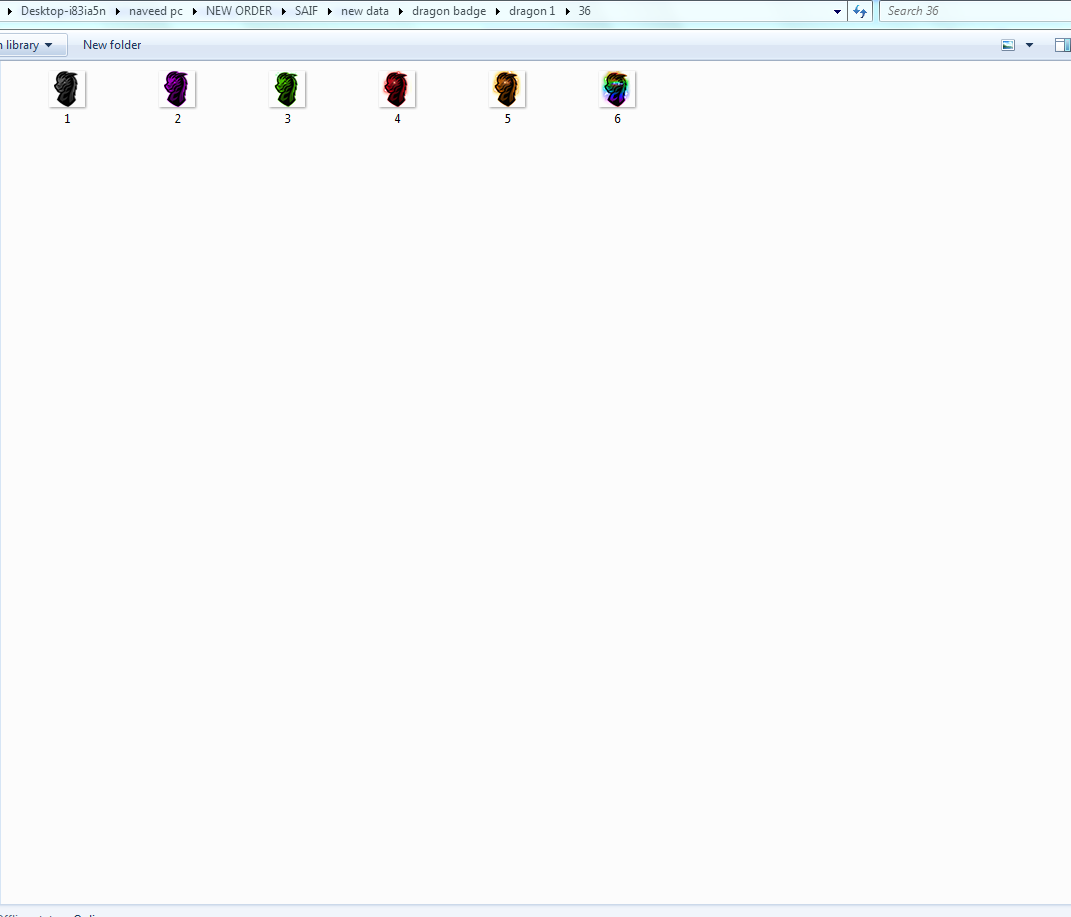The width and height of the screenshot is (1071, 917).
Task: Expand the arrow after dragon badge
Action: (498, 12)
